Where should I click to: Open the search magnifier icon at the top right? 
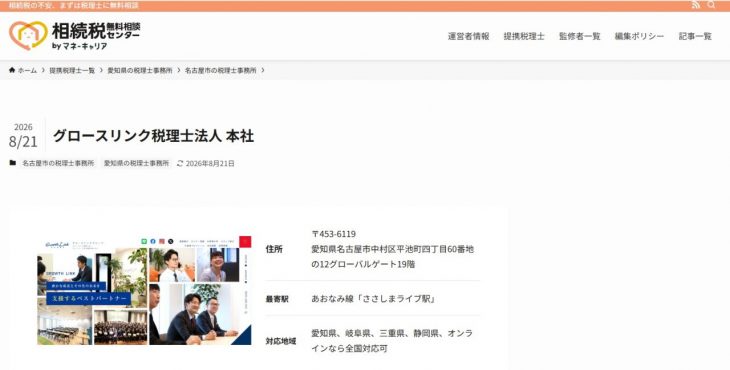click(x=711, y=5)
